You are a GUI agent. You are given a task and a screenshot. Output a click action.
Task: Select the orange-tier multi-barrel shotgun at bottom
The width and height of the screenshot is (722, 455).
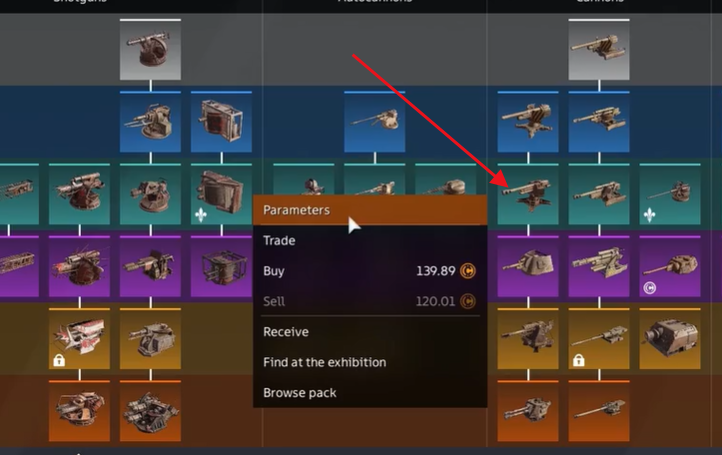150,411
